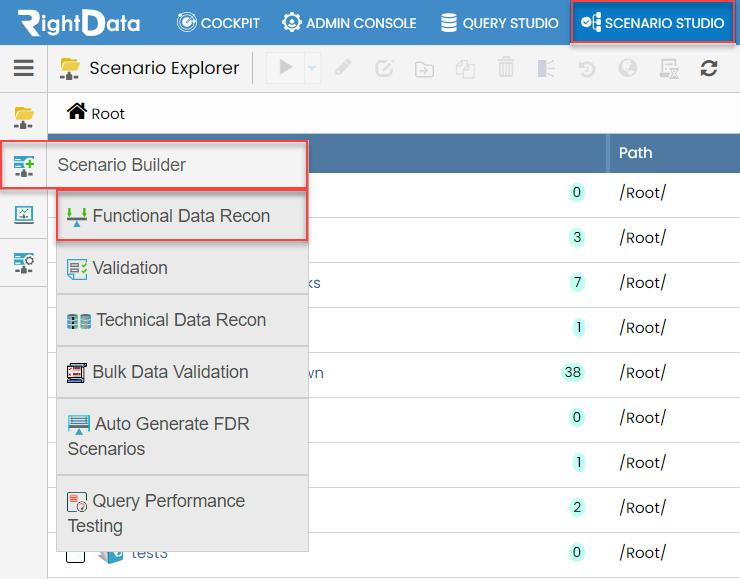
Task: Select the Scenario Studio tab
Action: pos(653,22)
